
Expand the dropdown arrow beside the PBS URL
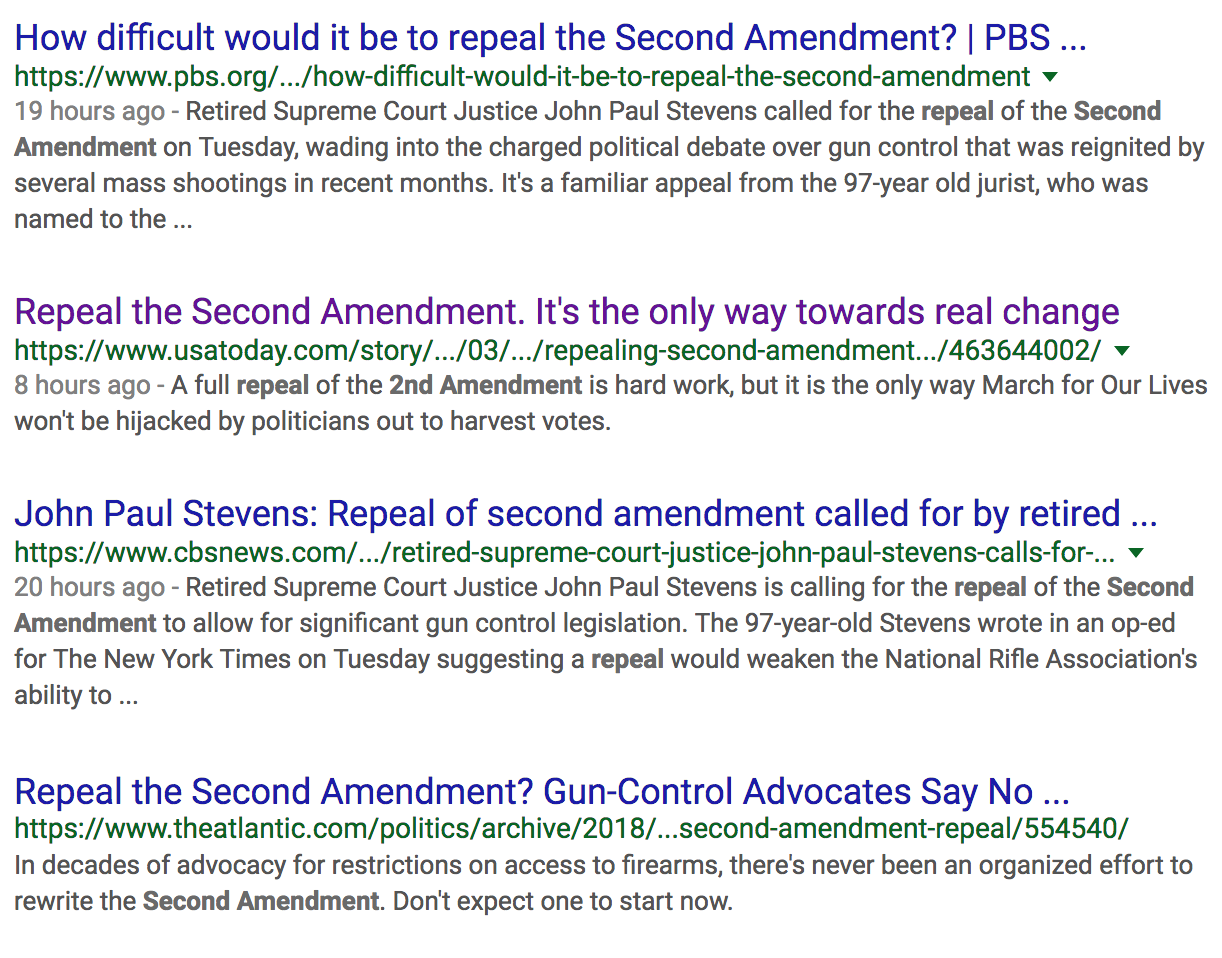click(x=1049, y=77)
